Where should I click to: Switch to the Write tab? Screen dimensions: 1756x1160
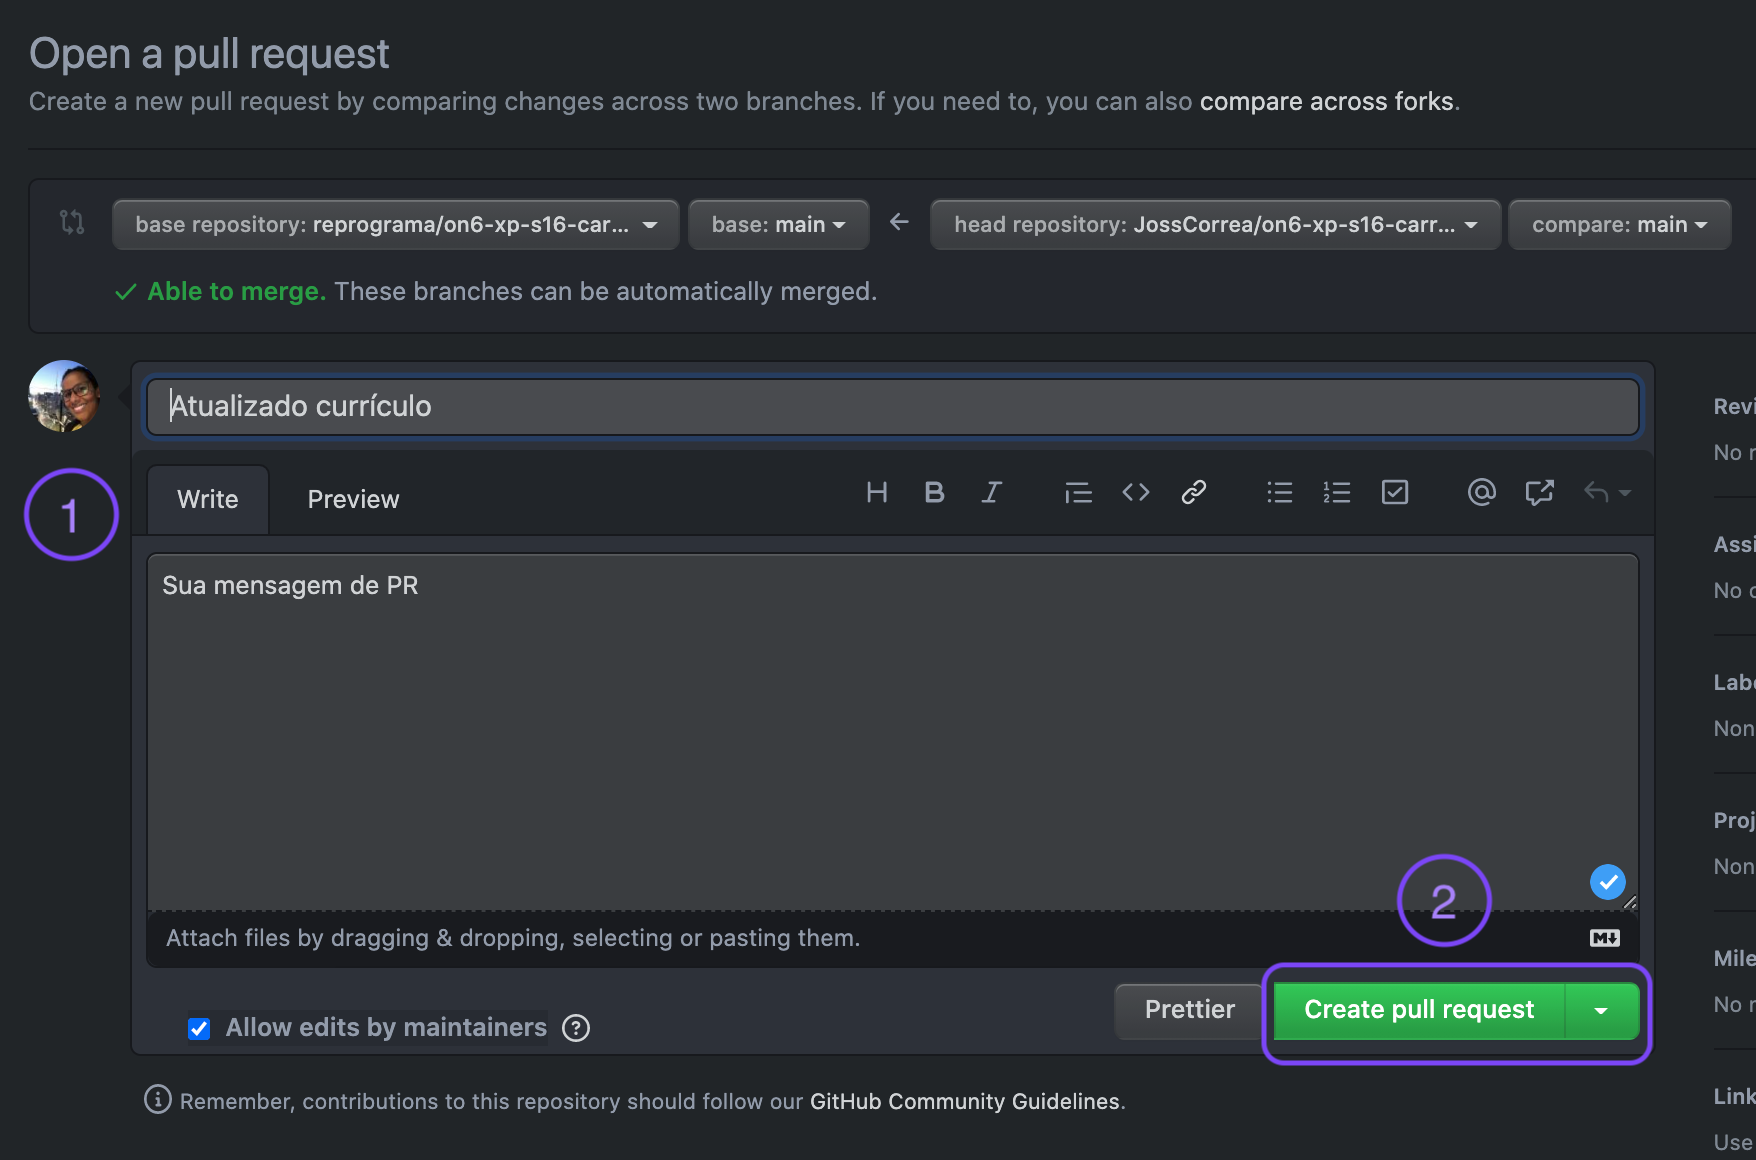coord(208,499)
